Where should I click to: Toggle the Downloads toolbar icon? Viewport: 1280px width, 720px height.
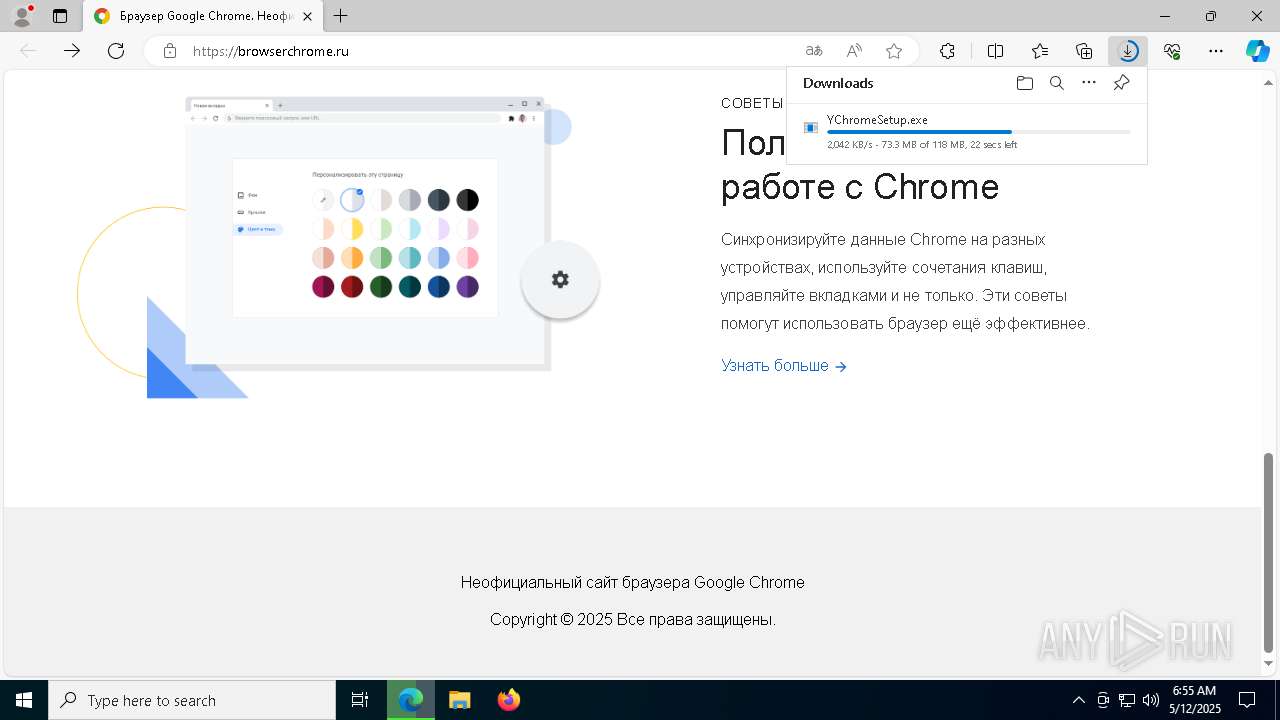[1128, 51]
